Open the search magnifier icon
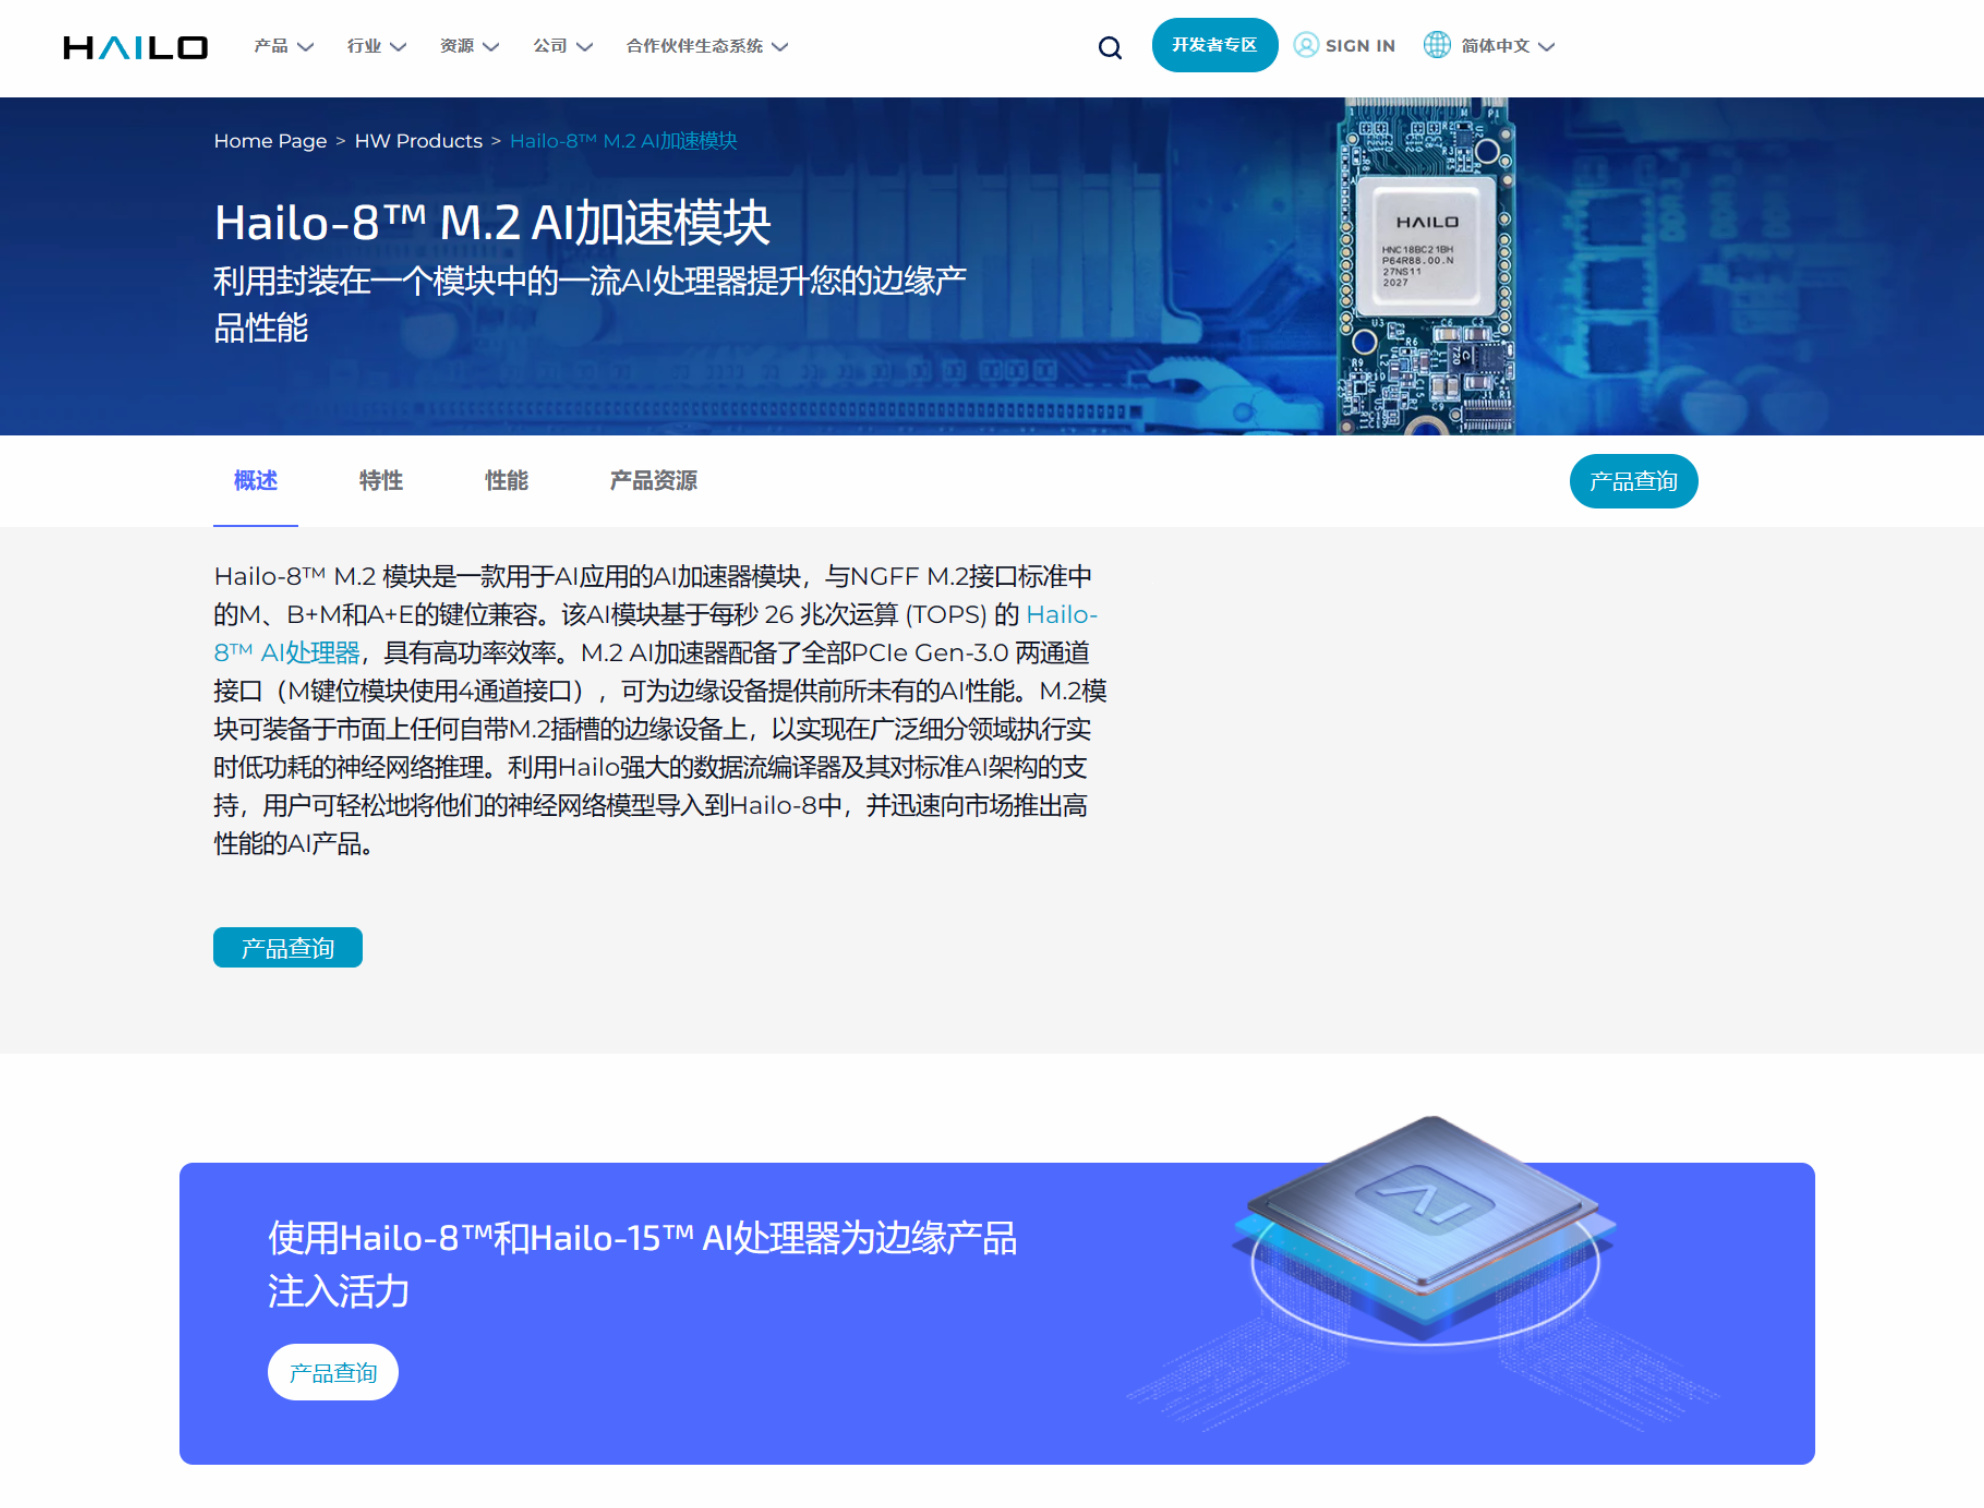 coord(1109,47)
